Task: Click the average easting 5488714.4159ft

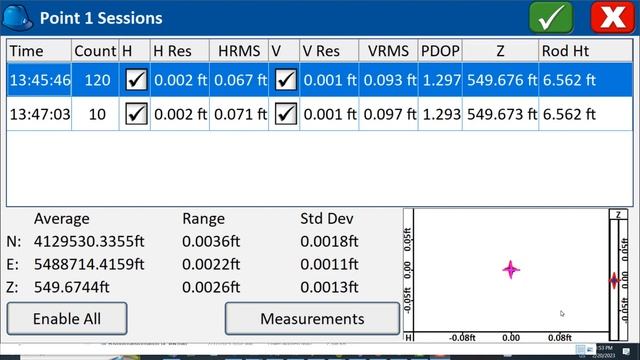Action: coord(89,264)
